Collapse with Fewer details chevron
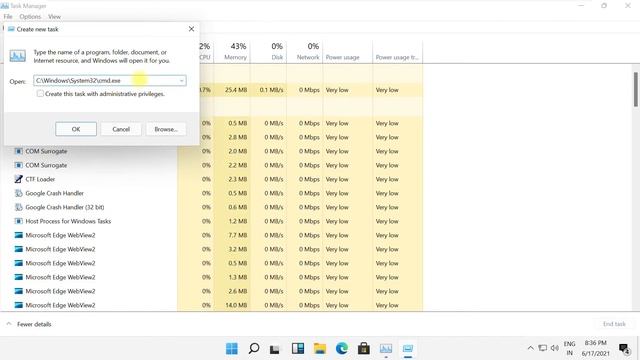This screenshot has width=640, height=360. coord(9,324)
